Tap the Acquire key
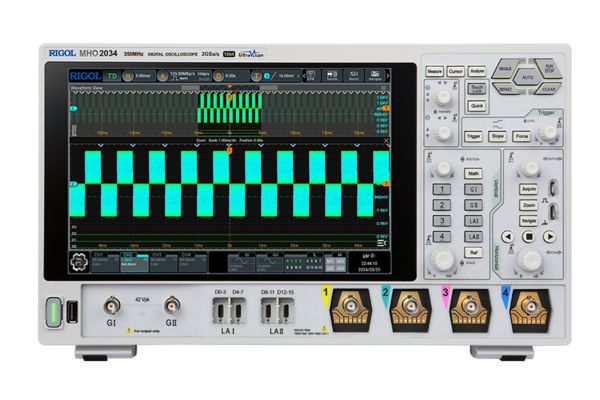 [x=529, y=189]
